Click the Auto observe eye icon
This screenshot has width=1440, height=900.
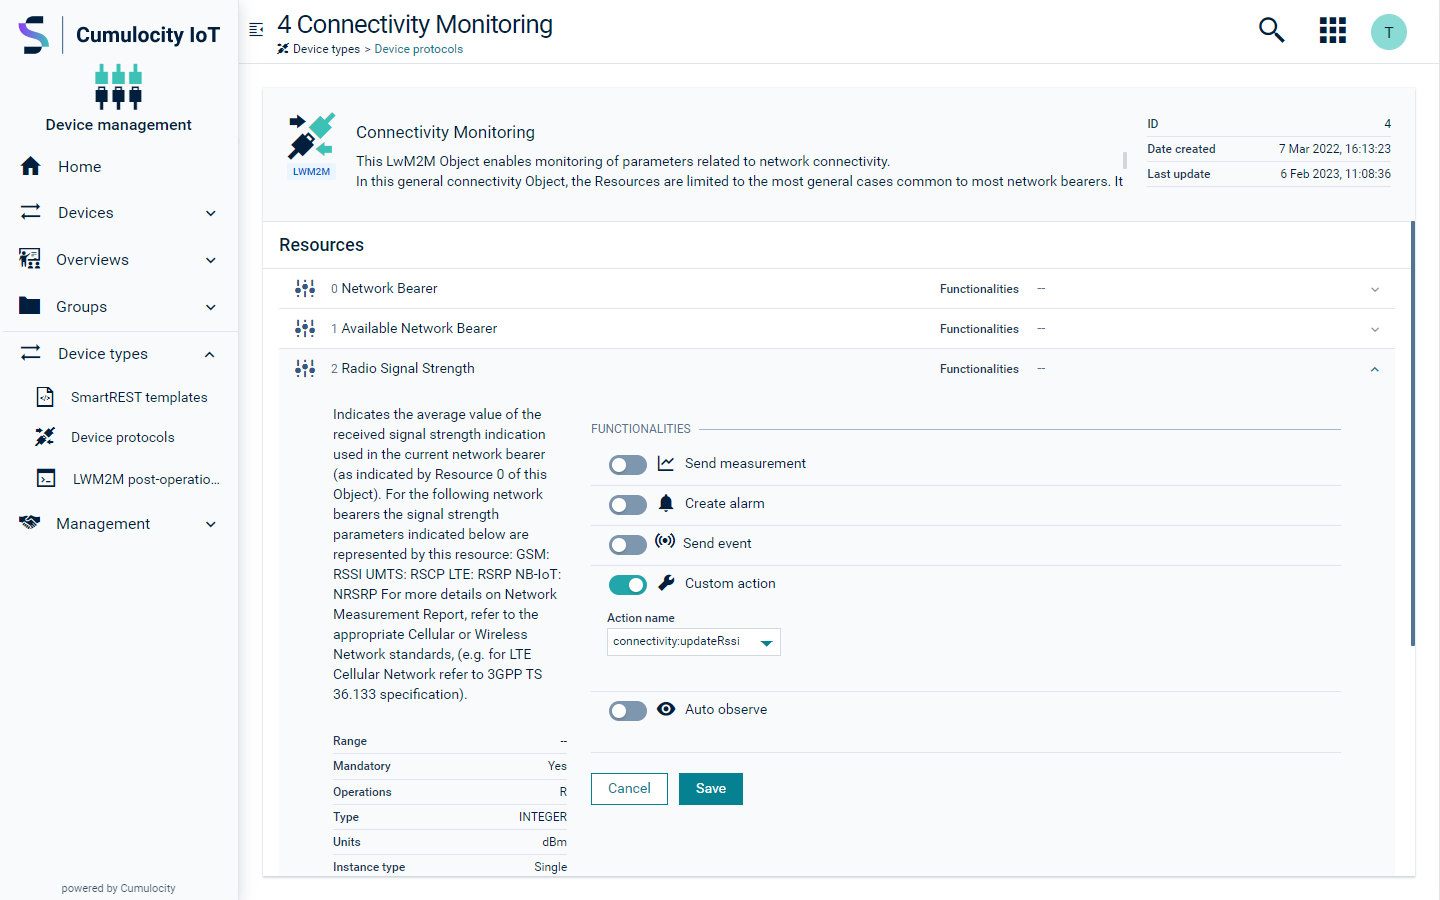666,709
